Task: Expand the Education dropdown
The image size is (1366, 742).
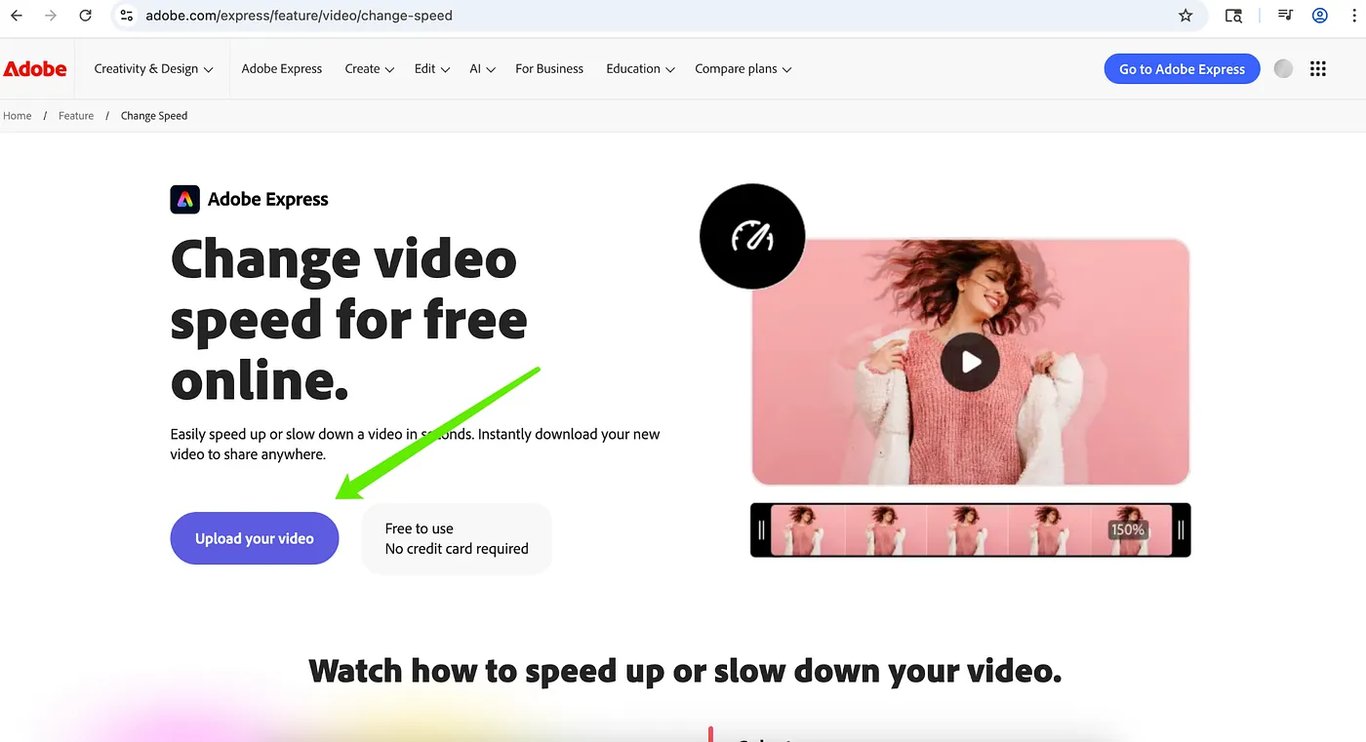Action: [x=640, y=69]
